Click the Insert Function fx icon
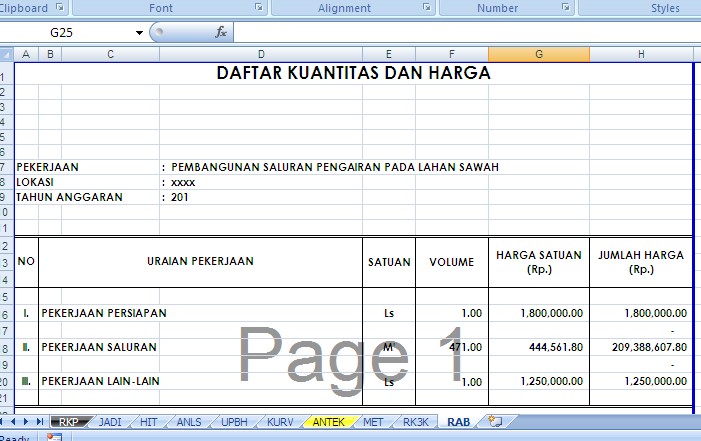The height and width of the screenshot is (441, 701). click(x=221, y=32)
